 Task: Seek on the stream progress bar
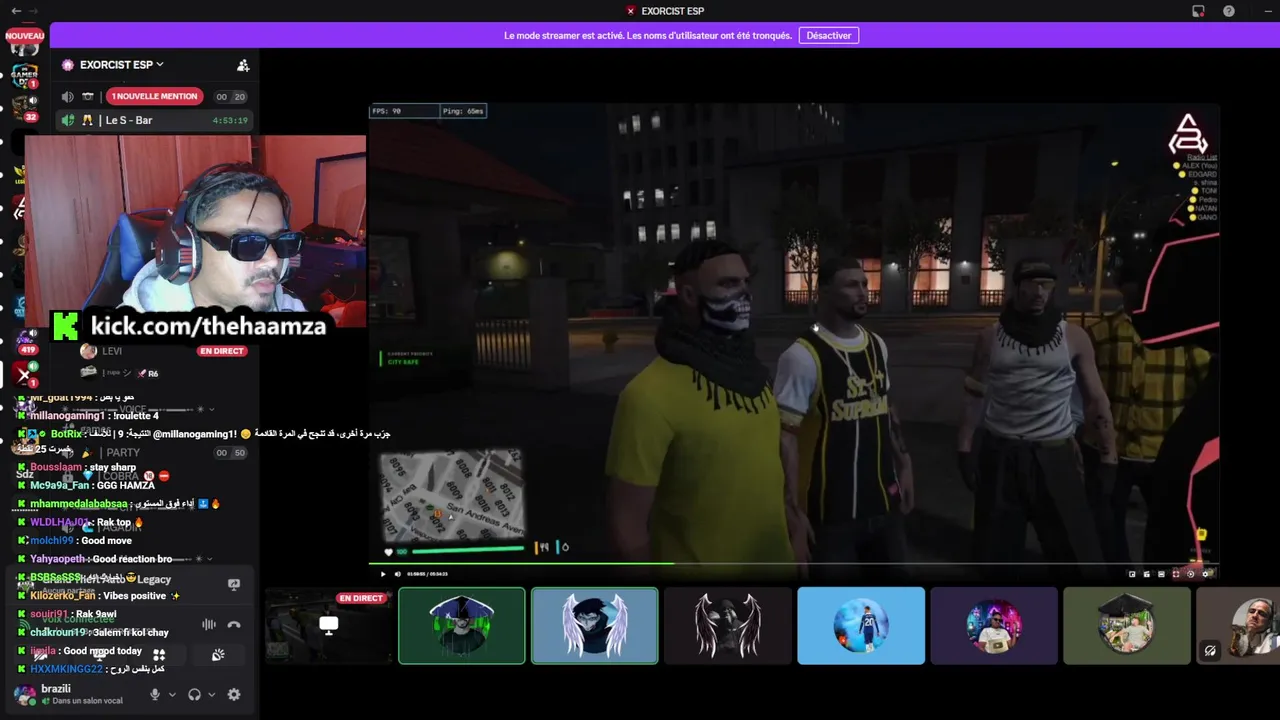tap(795, 563)
